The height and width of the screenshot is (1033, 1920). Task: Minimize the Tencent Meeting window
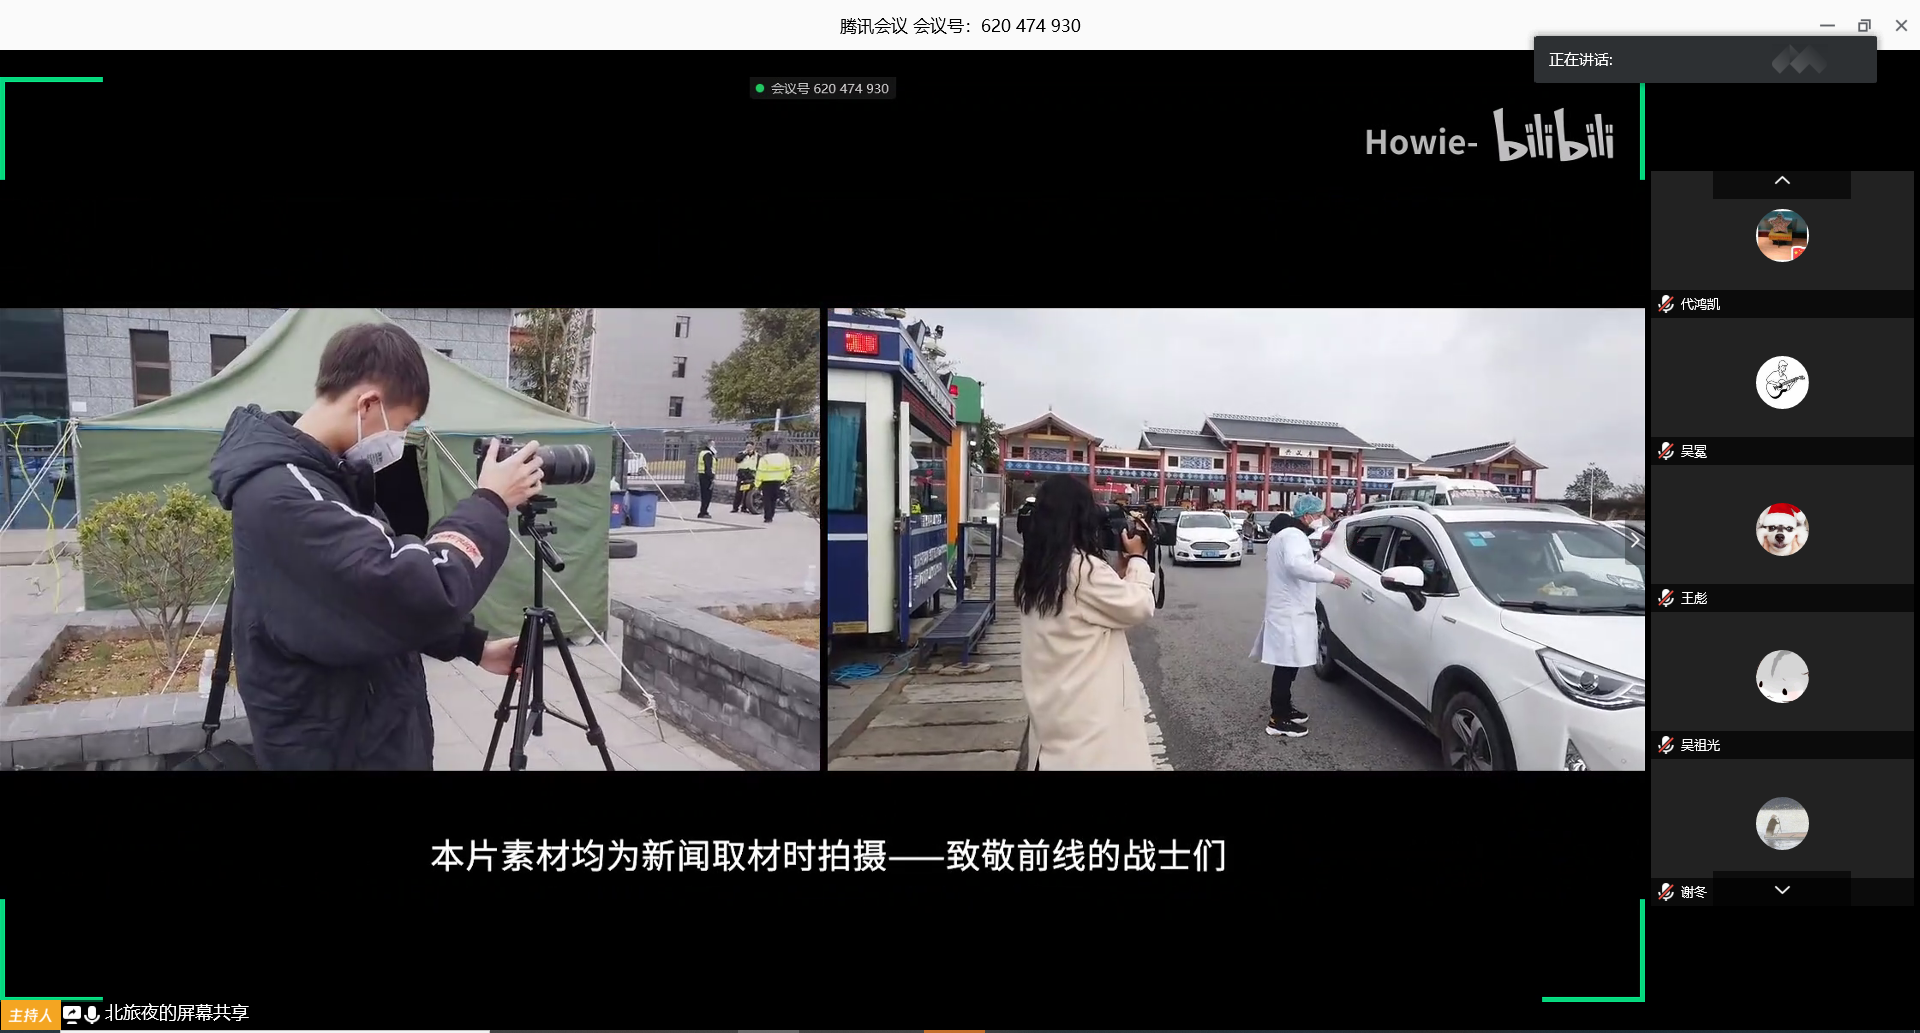(x=1827, y=26)
